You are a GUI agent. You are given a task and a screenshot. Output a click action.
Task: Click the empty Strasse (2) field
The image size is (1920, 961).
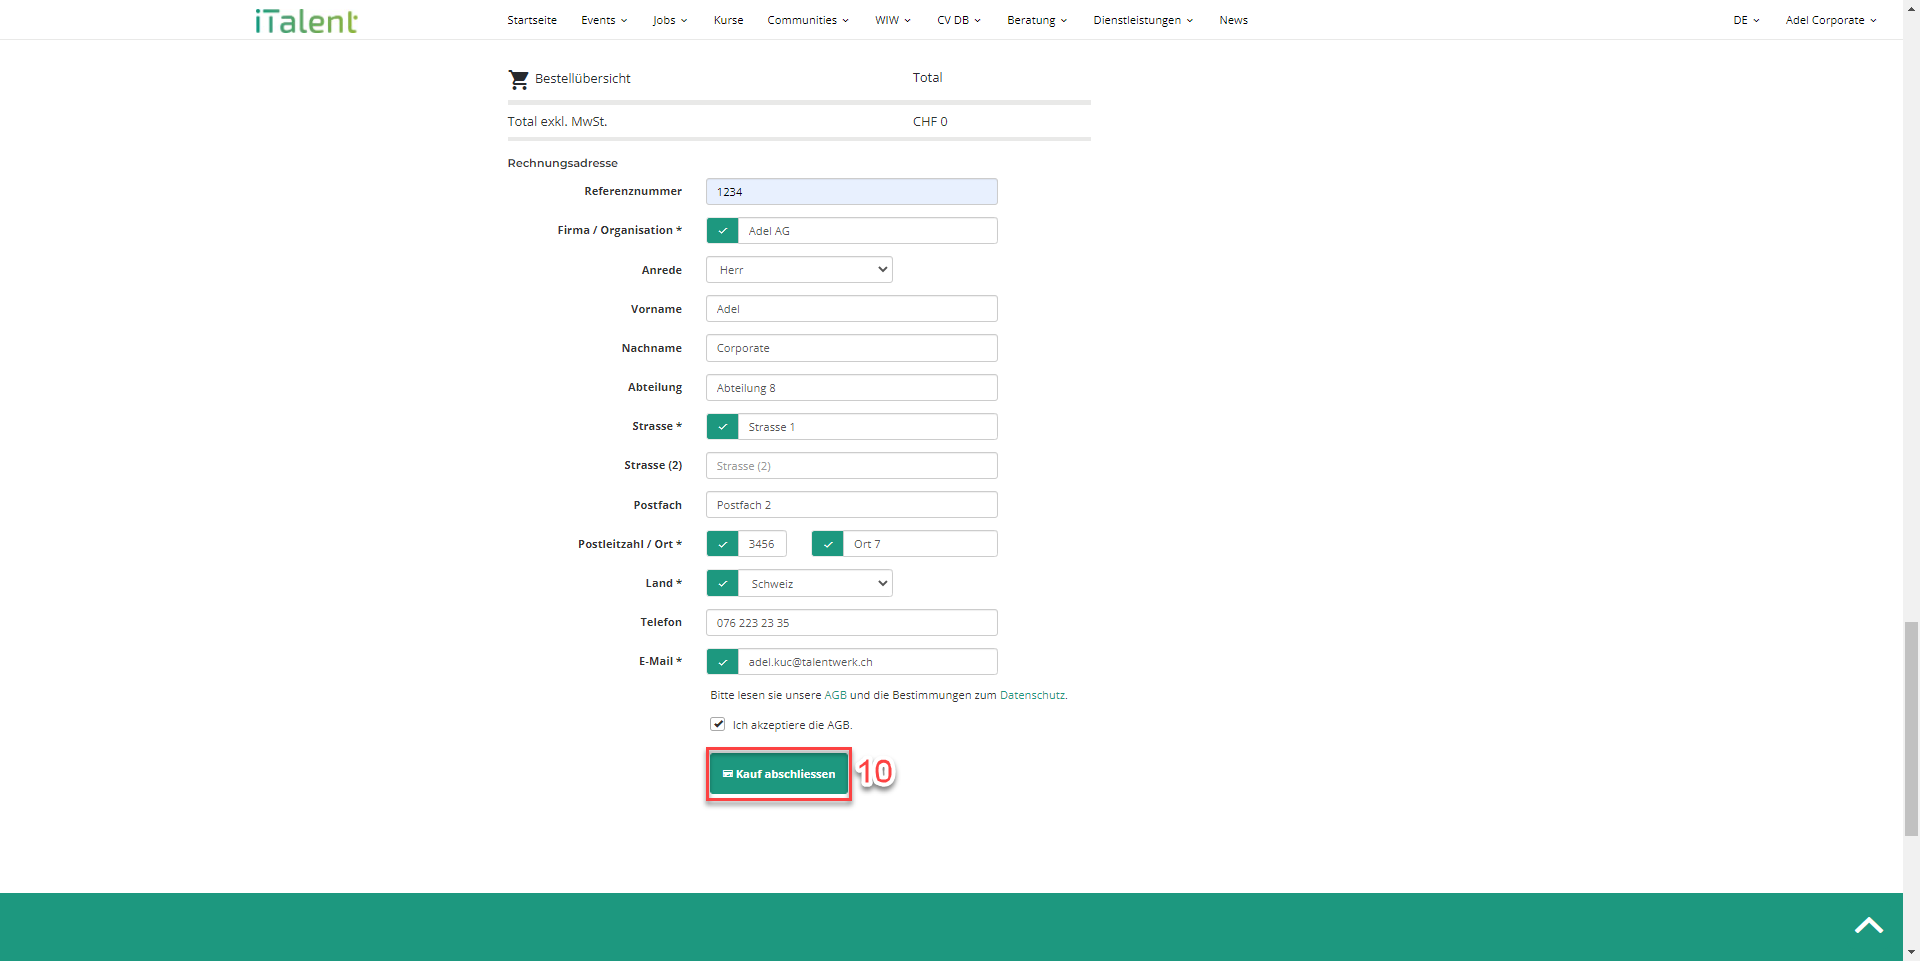tap(852, 466)
